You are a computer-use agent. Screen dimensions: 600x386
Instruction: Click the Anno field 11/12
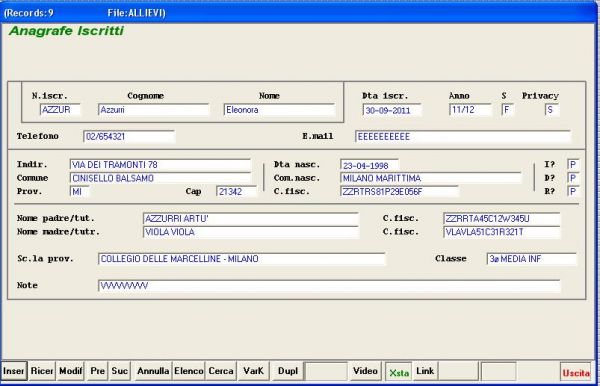tap(470, 110)
